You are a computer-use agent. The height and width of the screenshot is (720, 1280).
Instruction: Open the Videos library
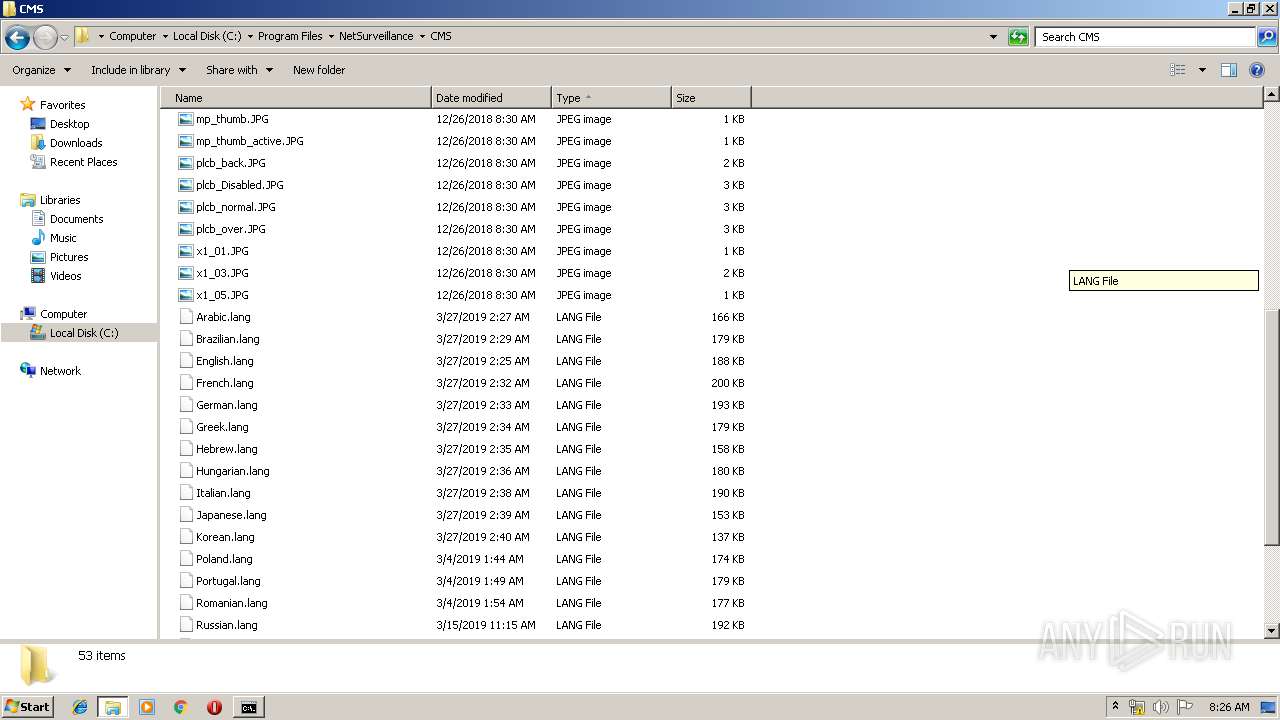(x=65, y=276)
